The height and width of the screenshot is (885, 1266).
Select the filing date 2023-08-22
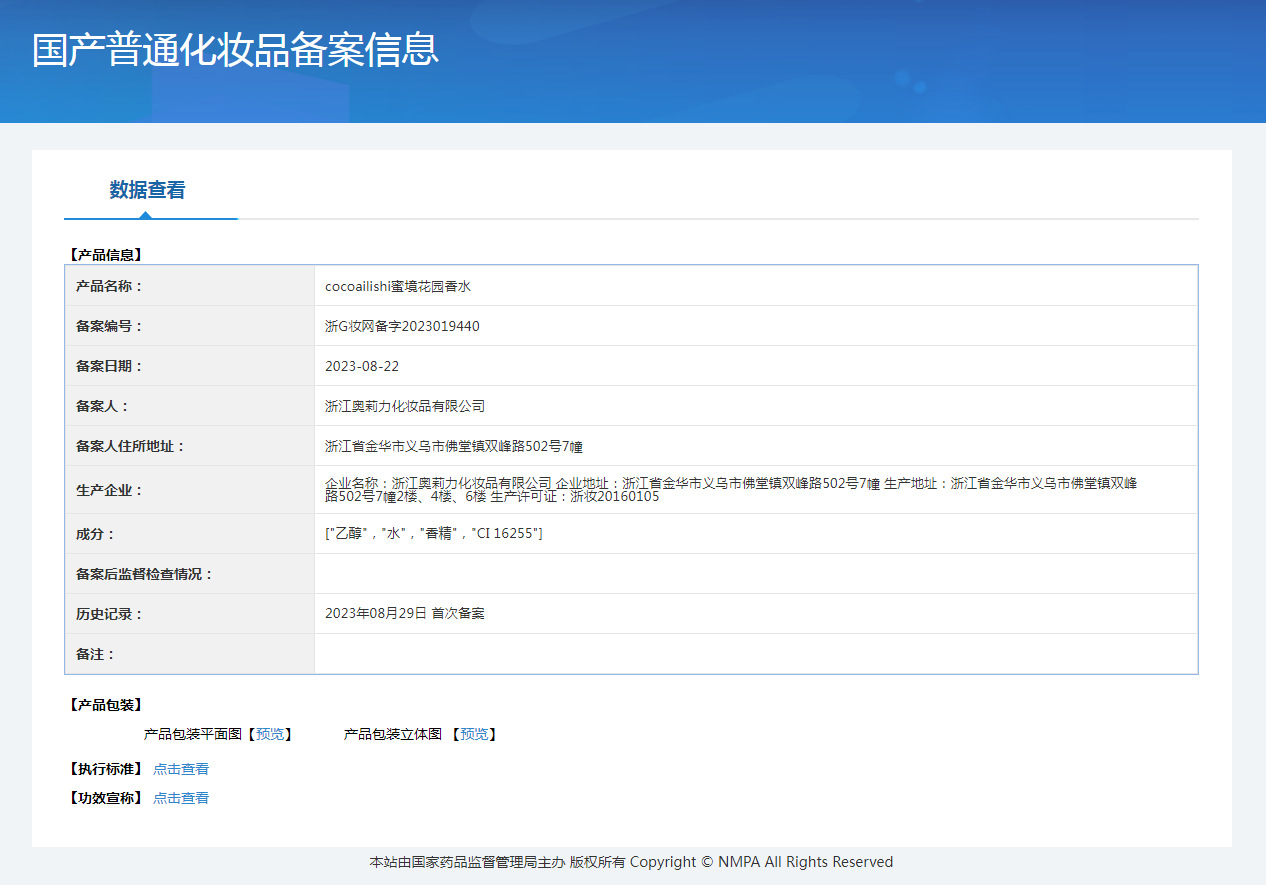pyautogui.click(x=362, y=366)
